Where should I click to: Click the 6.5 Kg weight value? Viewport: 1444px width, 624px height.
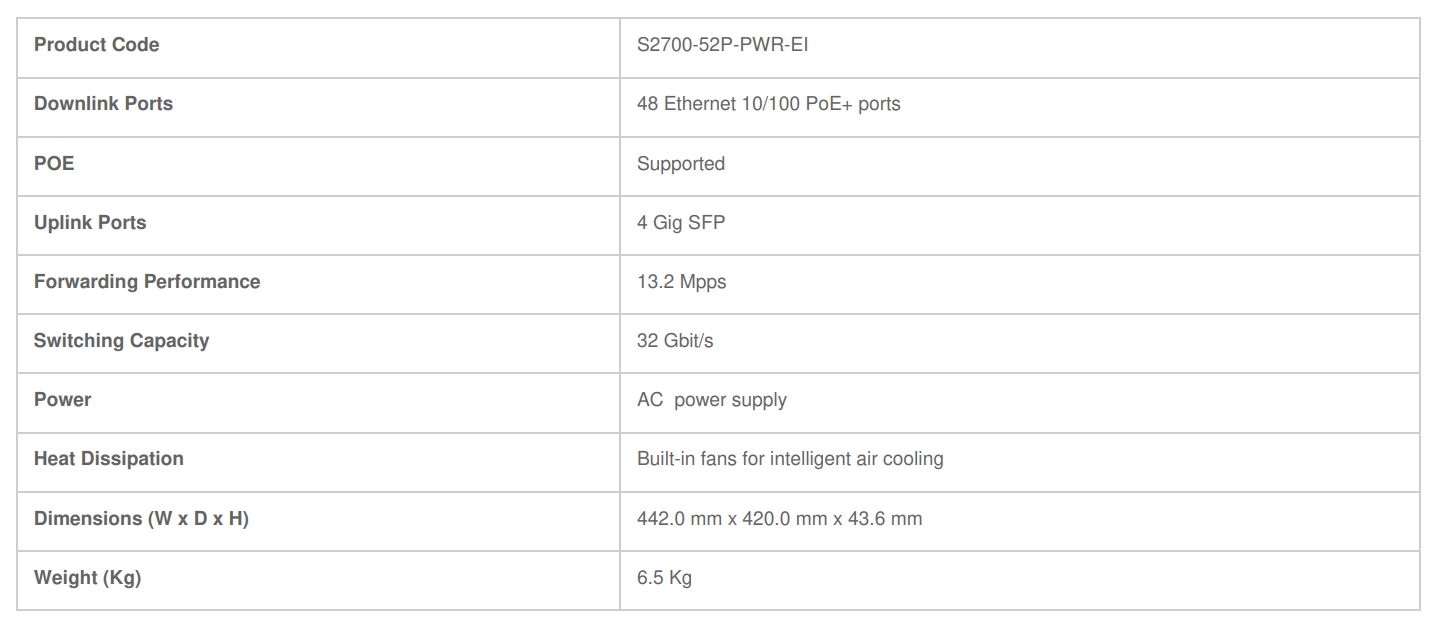point(664,578)
